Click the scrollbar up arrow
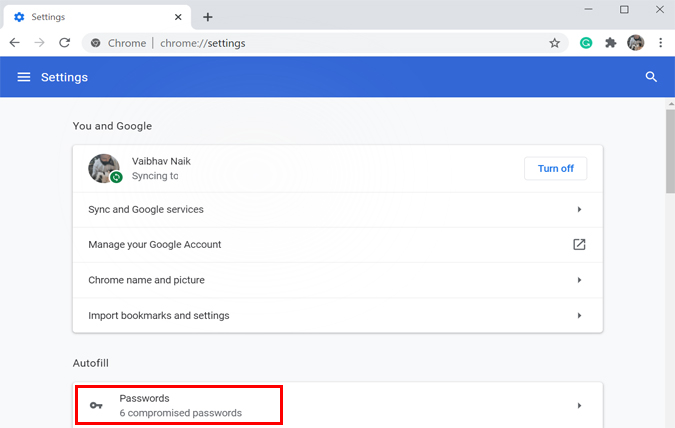This screenshot has height=428, width=675. pyautogui.click(x=671, y=104)
